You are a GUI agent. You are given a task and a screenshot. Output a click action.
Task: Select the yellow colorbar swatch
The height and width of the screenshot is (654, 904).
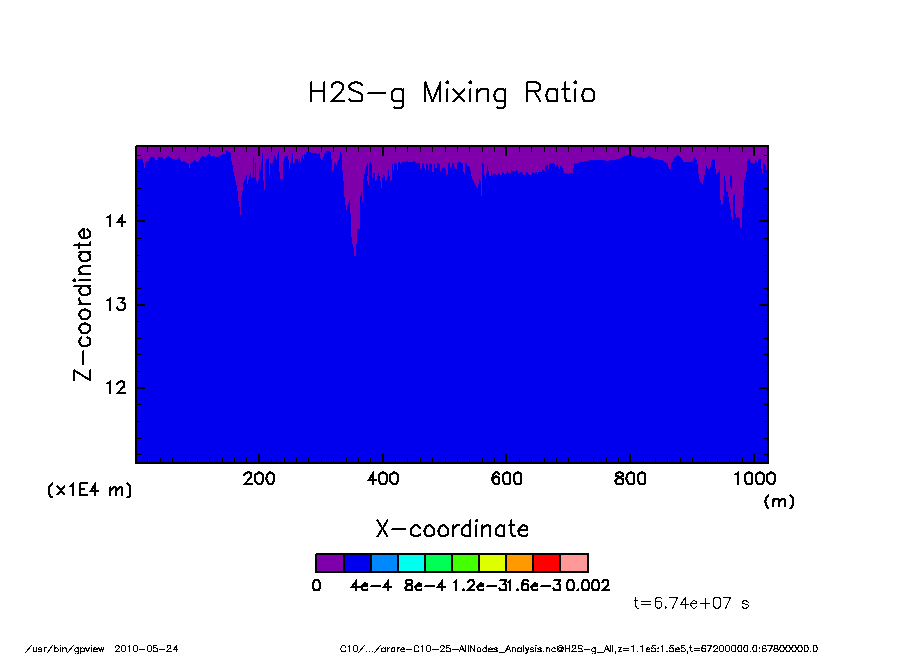pos(492,563)
